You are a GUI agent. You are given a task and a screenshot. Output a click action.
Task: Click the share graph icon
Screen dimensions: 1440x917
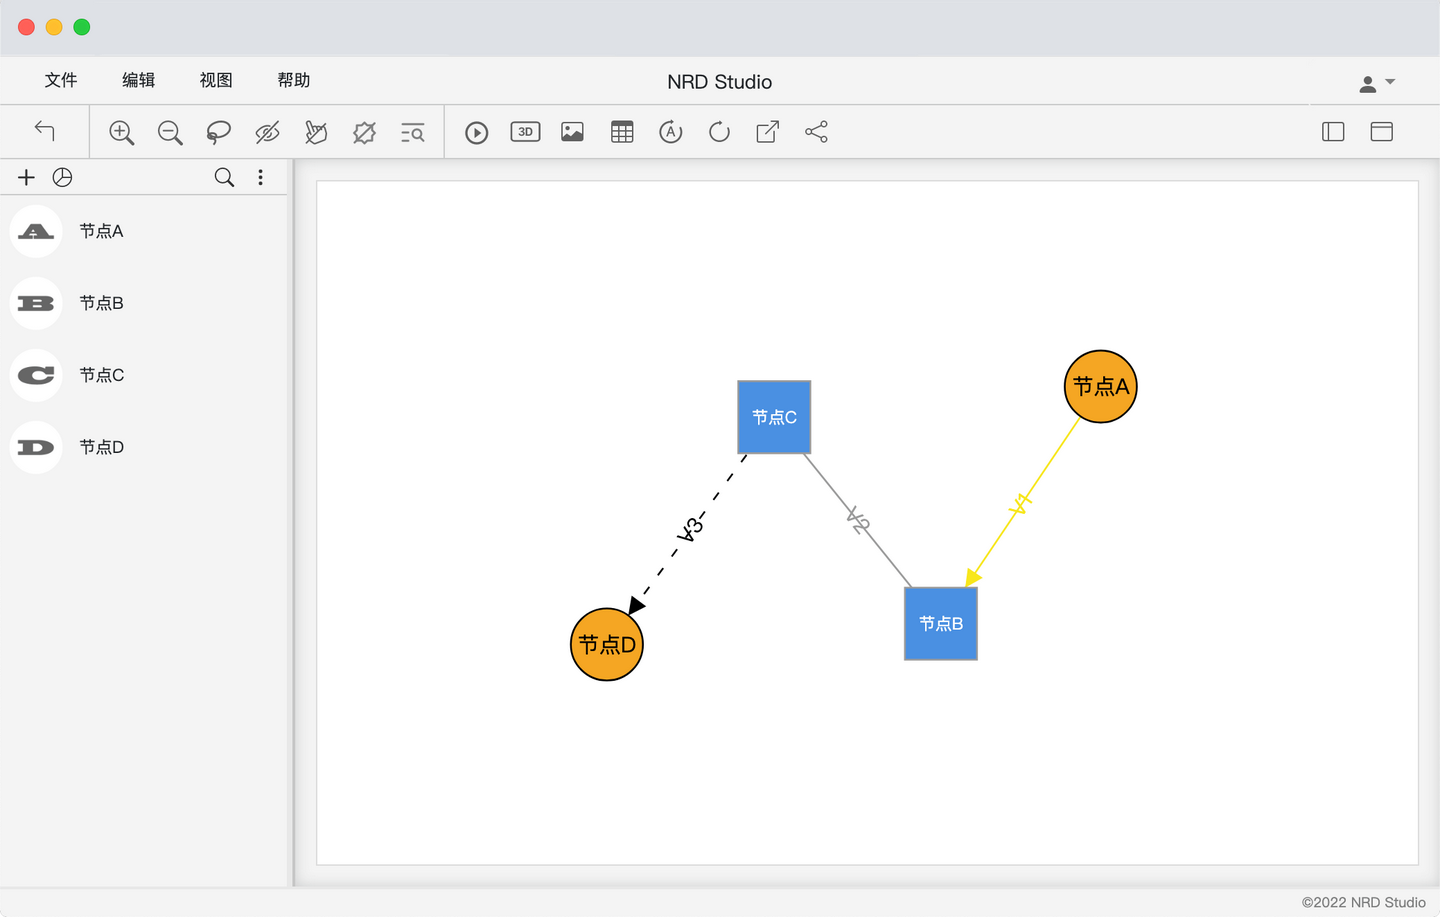[816, 131]
